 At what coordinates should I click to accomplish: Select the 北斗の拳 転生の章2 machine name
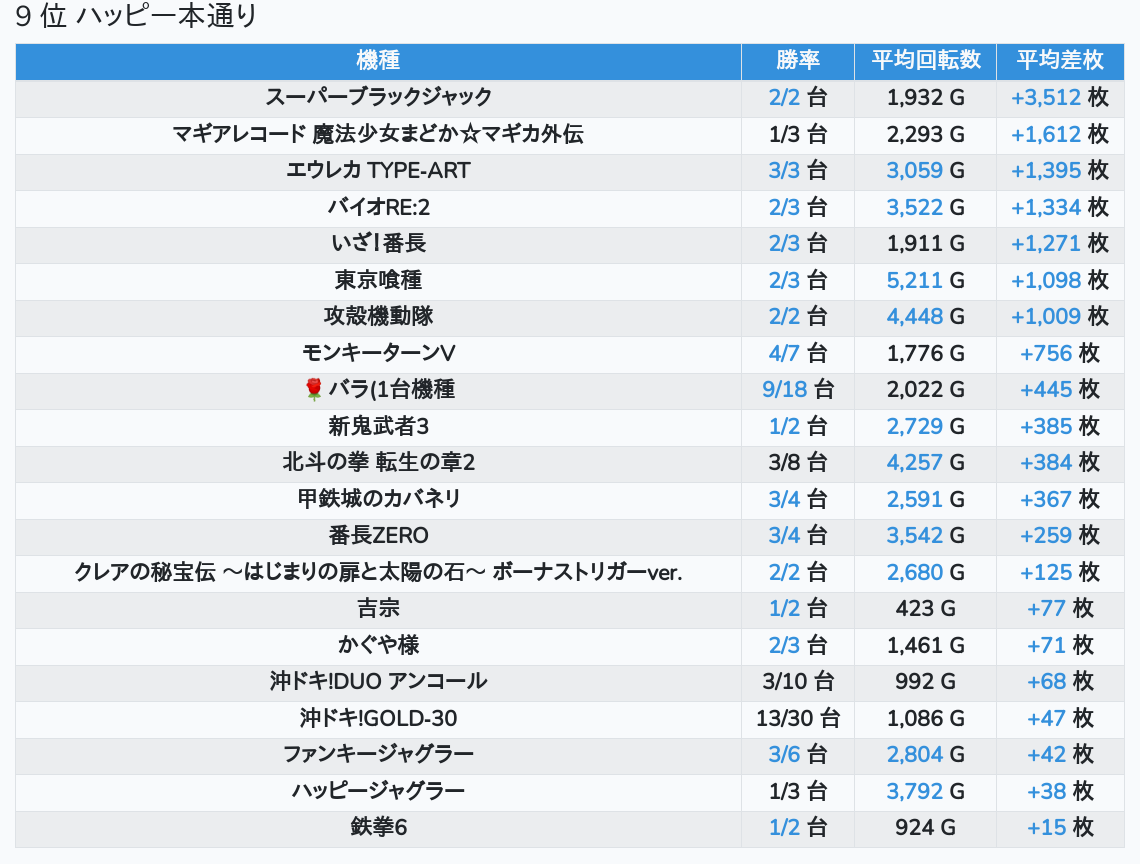[x=378, y=462]
